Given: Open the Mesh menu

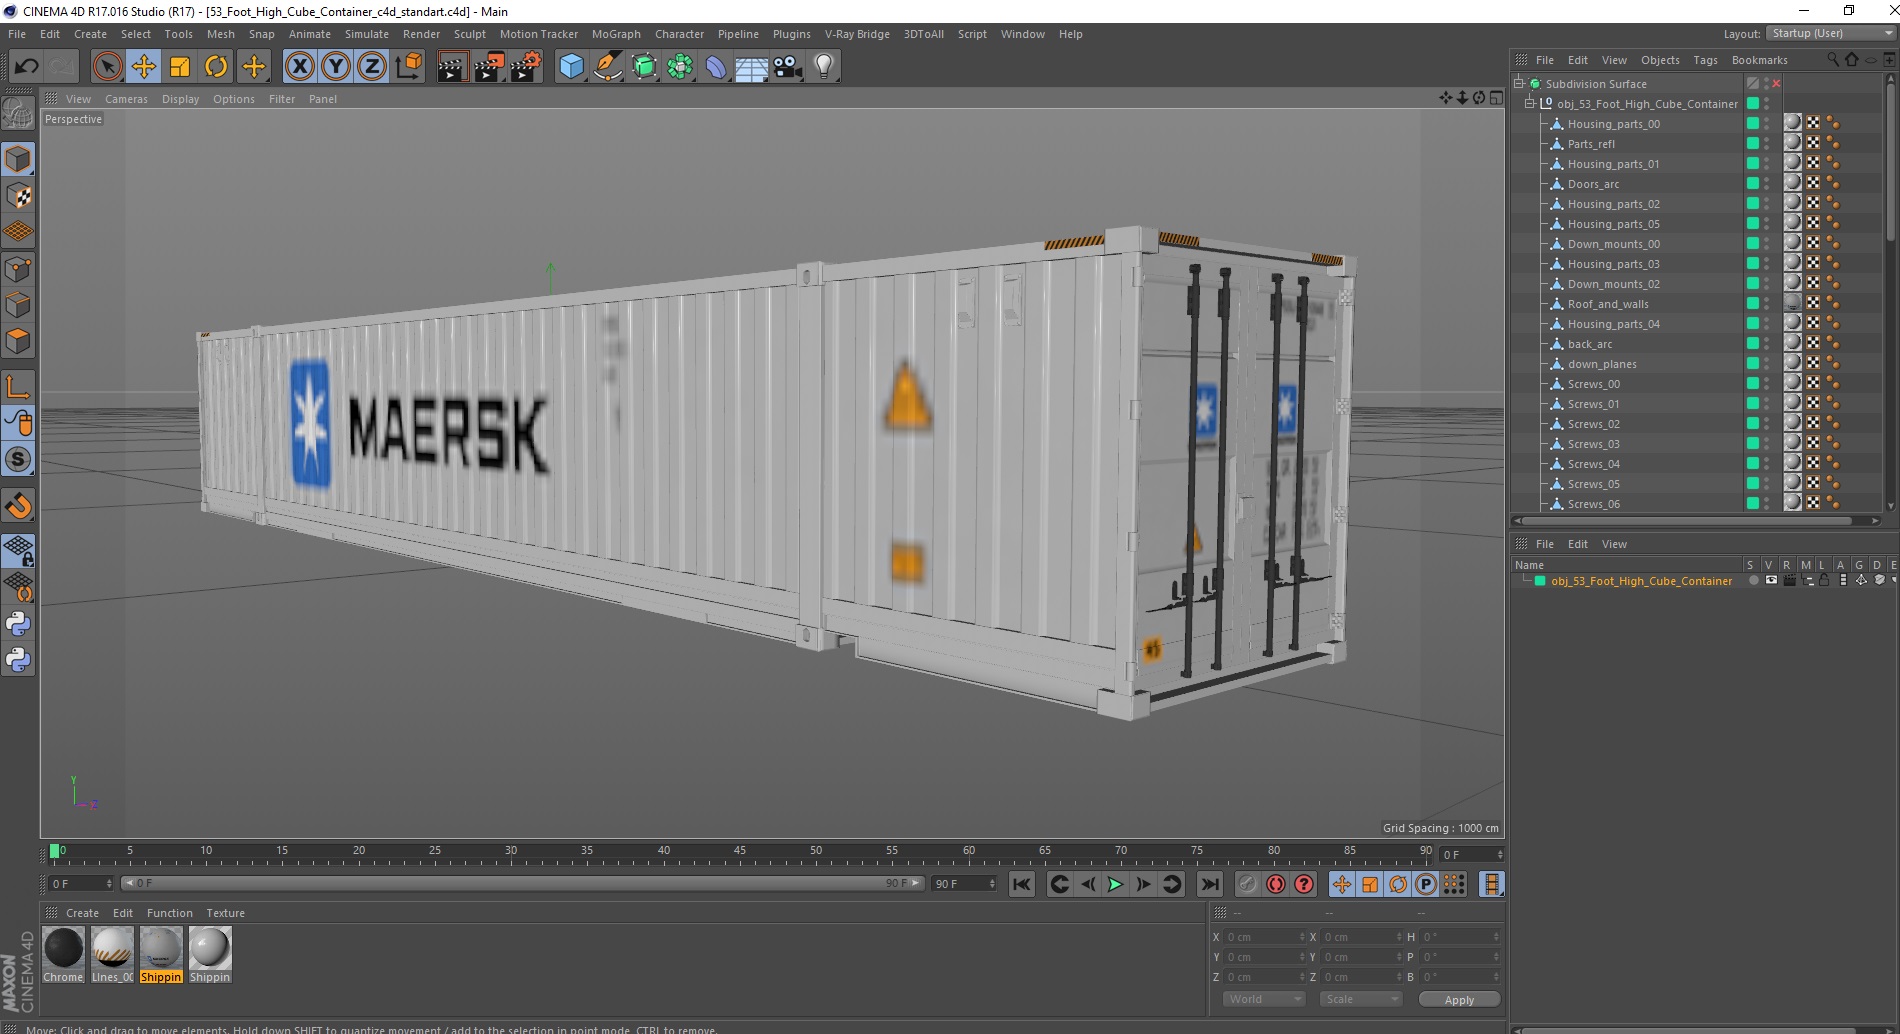Looking at the screenshot, I should [221, 34].
